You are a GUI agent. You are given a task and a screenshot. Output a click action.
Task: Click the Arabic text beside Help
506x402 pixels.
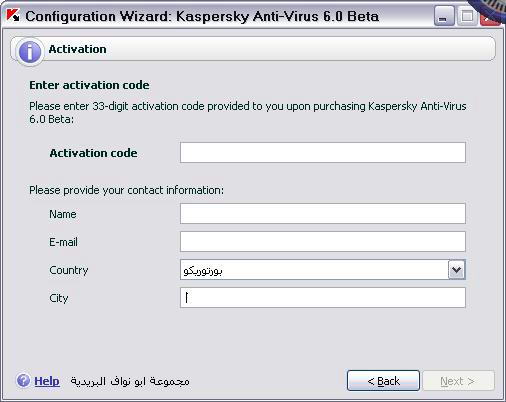(x=130, y=381)
